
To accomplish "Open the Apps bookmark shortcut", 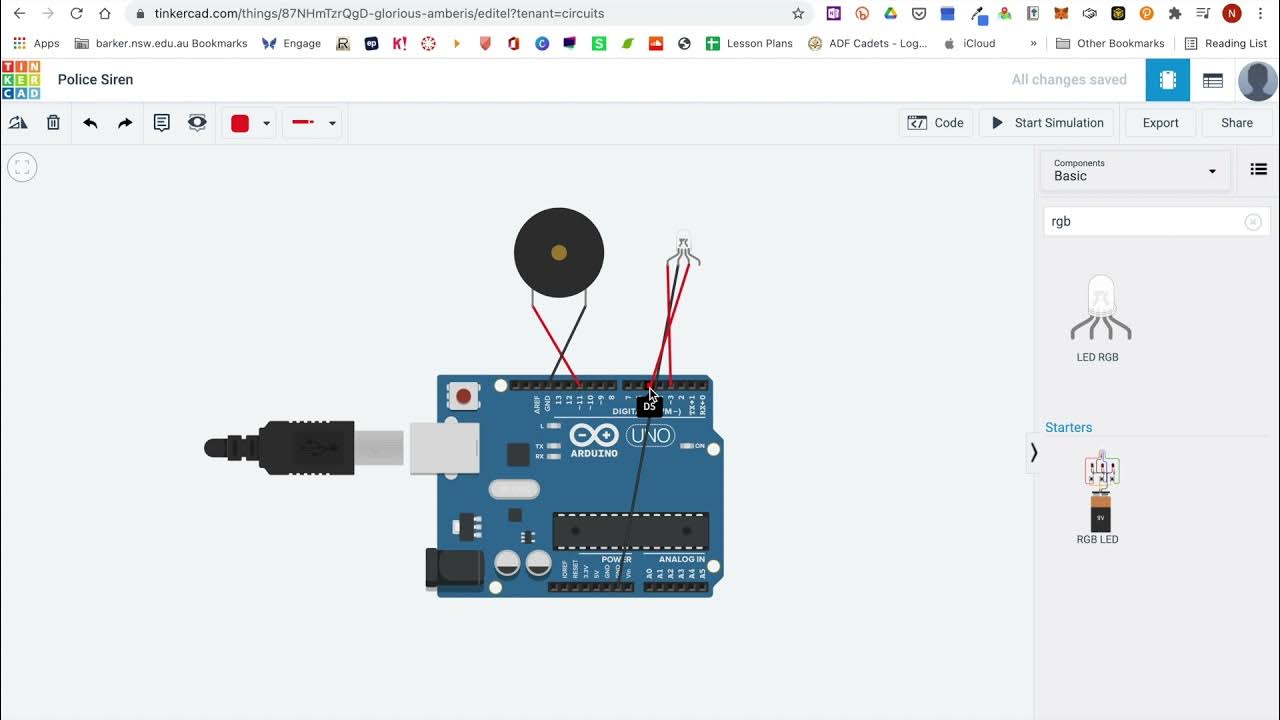I will 36,43.
